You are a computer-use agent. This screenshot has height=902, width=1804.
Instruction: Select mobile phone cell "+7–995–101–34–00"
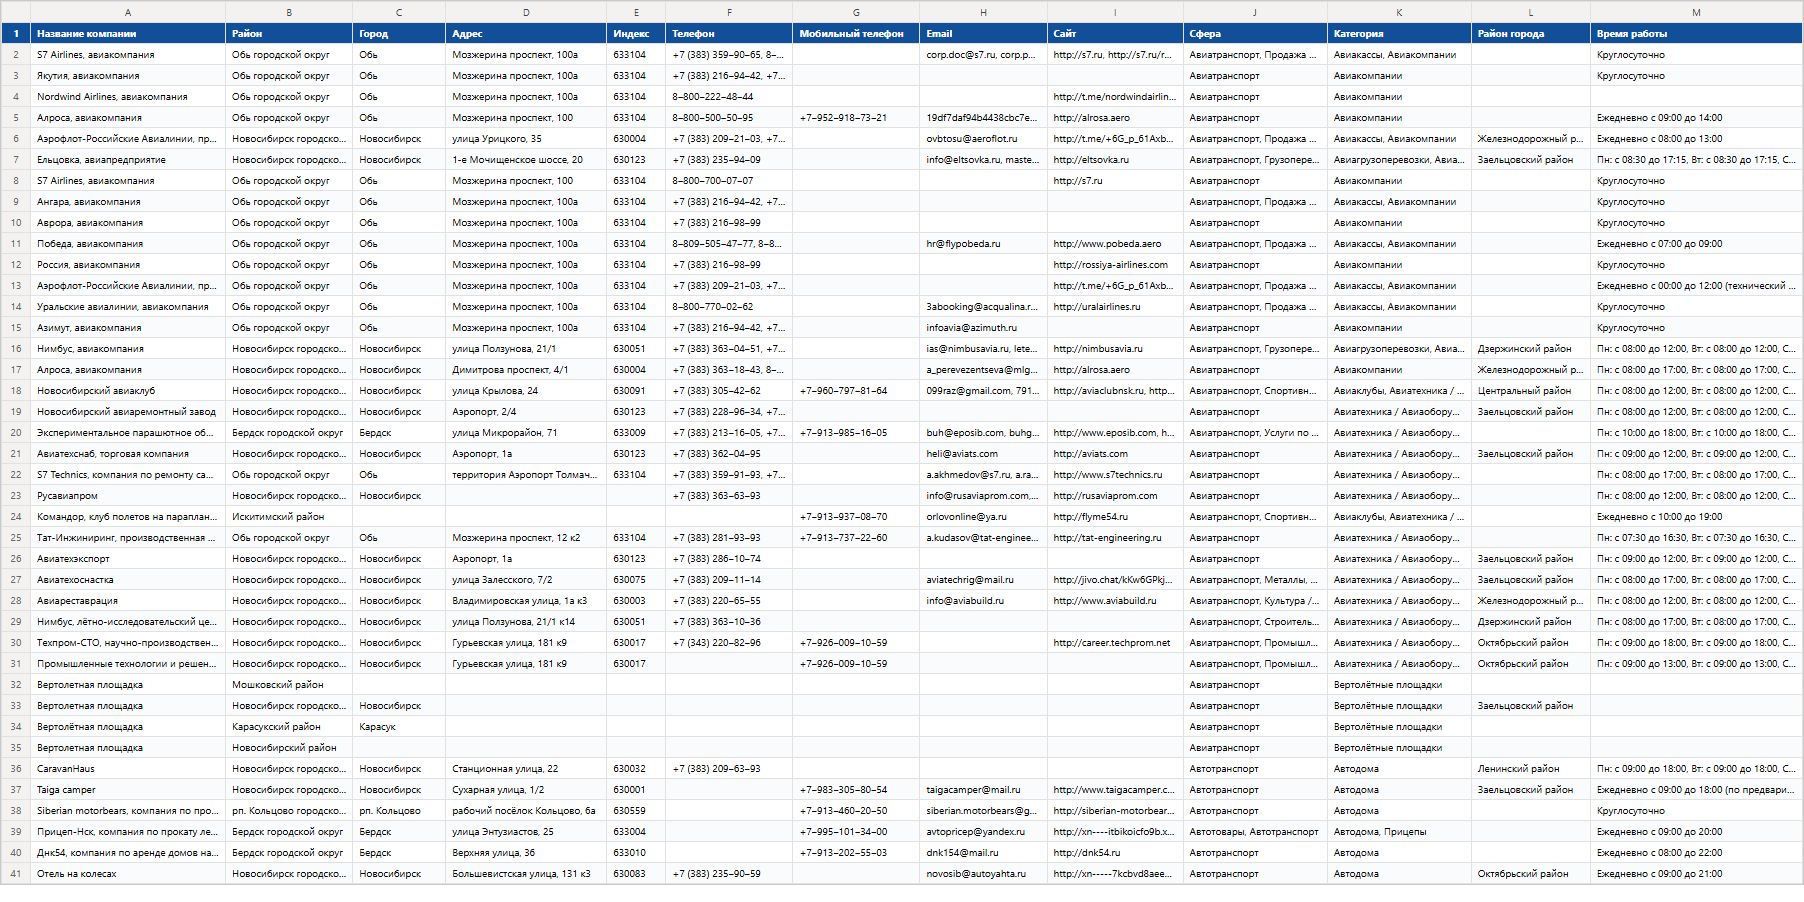(x=856, y=832)
